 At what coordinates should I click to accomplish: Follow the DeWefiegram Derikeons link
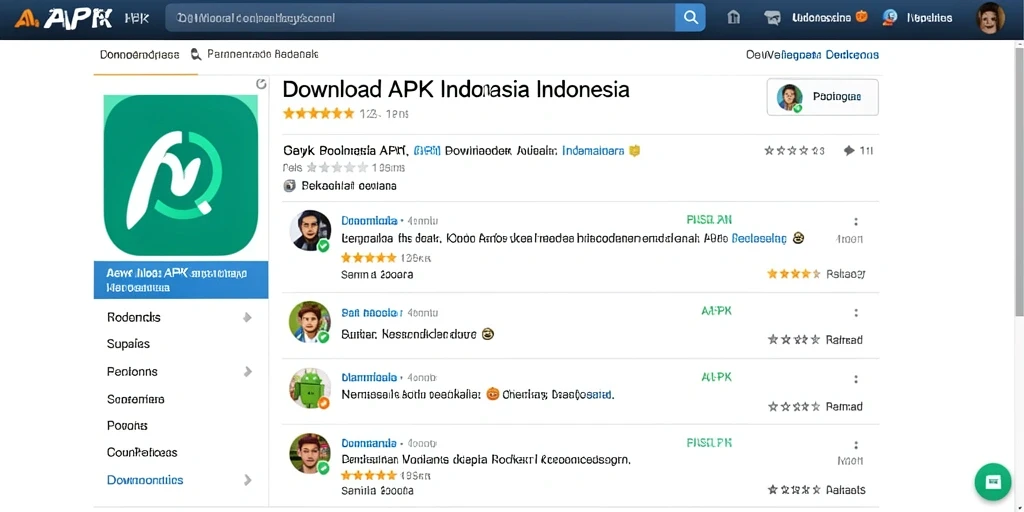click(x=812, y=55)
